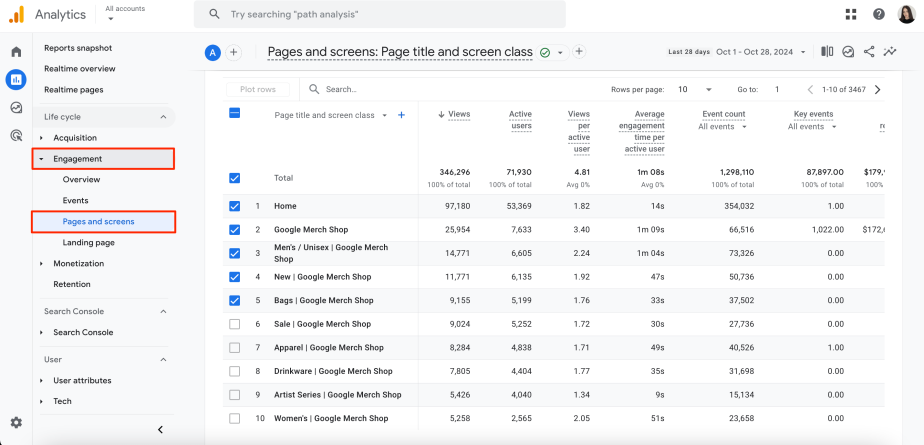Uncheck the New | Google Merch Shop checkbox
Image resolution: width=924 pixels, height=445 pixels.
coord(235,277)
